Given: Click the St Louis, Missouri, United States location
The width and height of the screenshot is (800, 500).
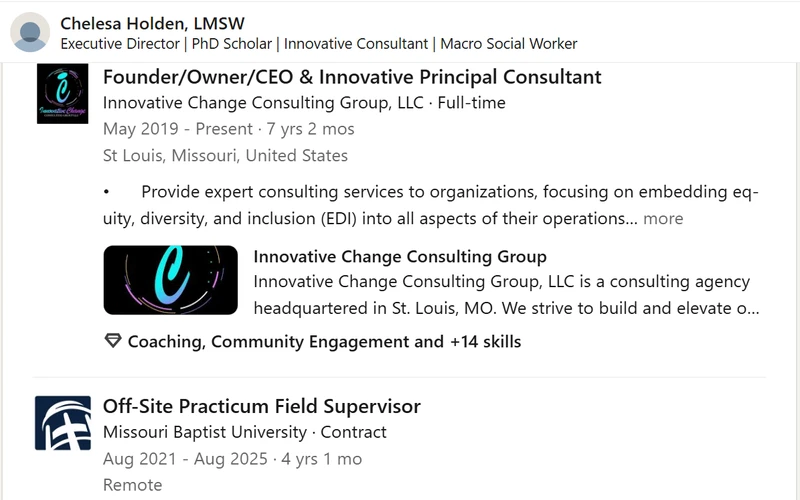Looking at the screenshot, I should coord(225,156).
